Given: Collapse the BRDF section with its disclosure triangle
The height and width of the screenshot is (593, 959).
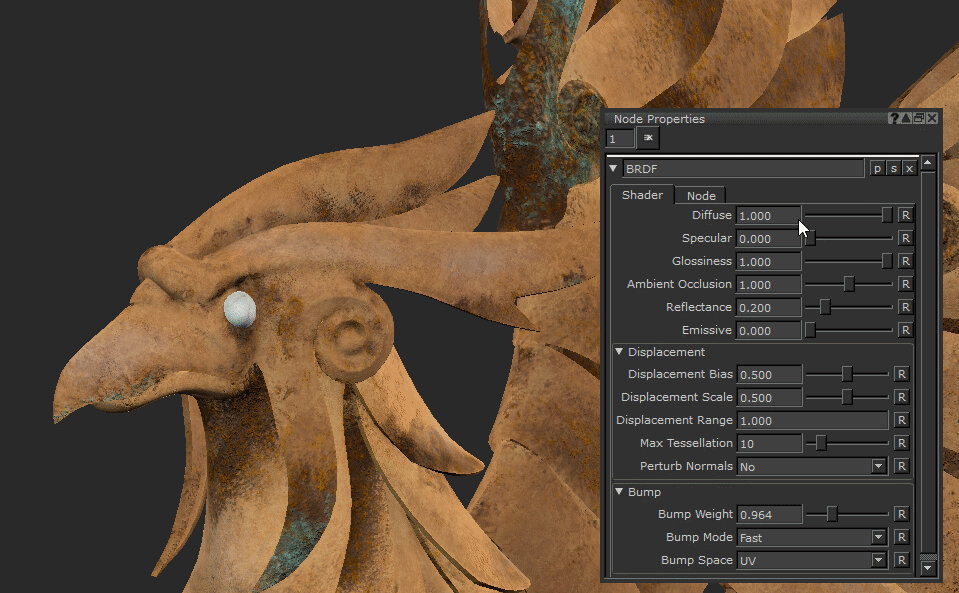Looking at the screenshot, I should pyautogui.click(x=613, y=168).
